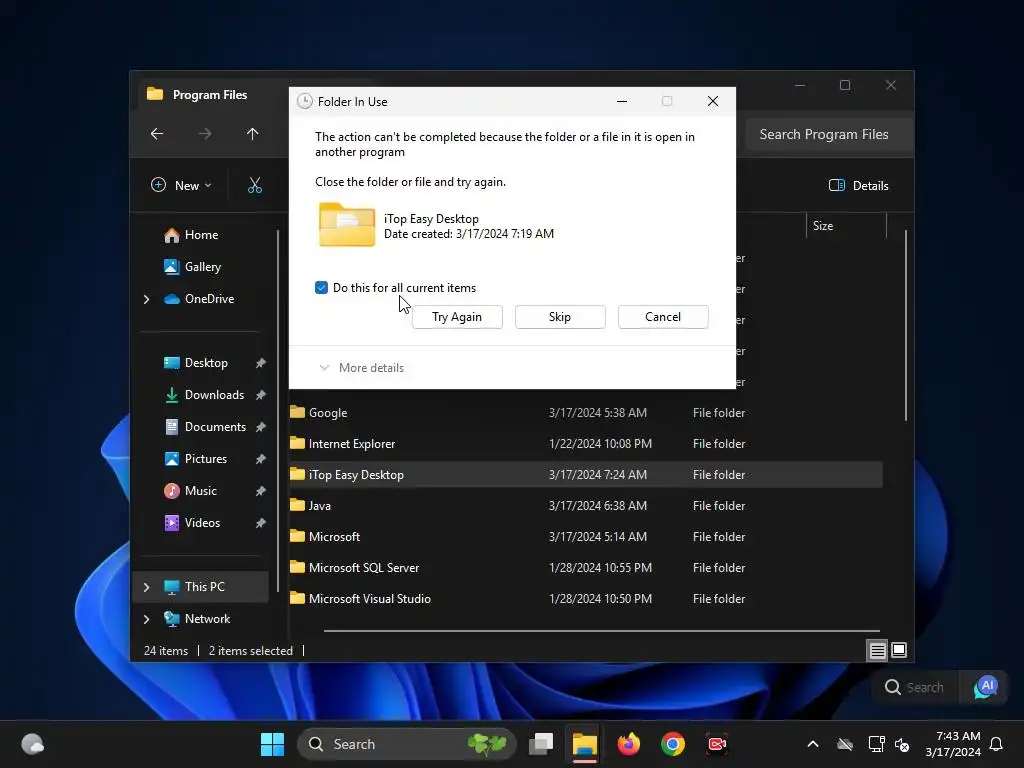Viewport: 1024px width, 768px height.
Task: Switch to the large thumbnails view icon
Action: 899,650
